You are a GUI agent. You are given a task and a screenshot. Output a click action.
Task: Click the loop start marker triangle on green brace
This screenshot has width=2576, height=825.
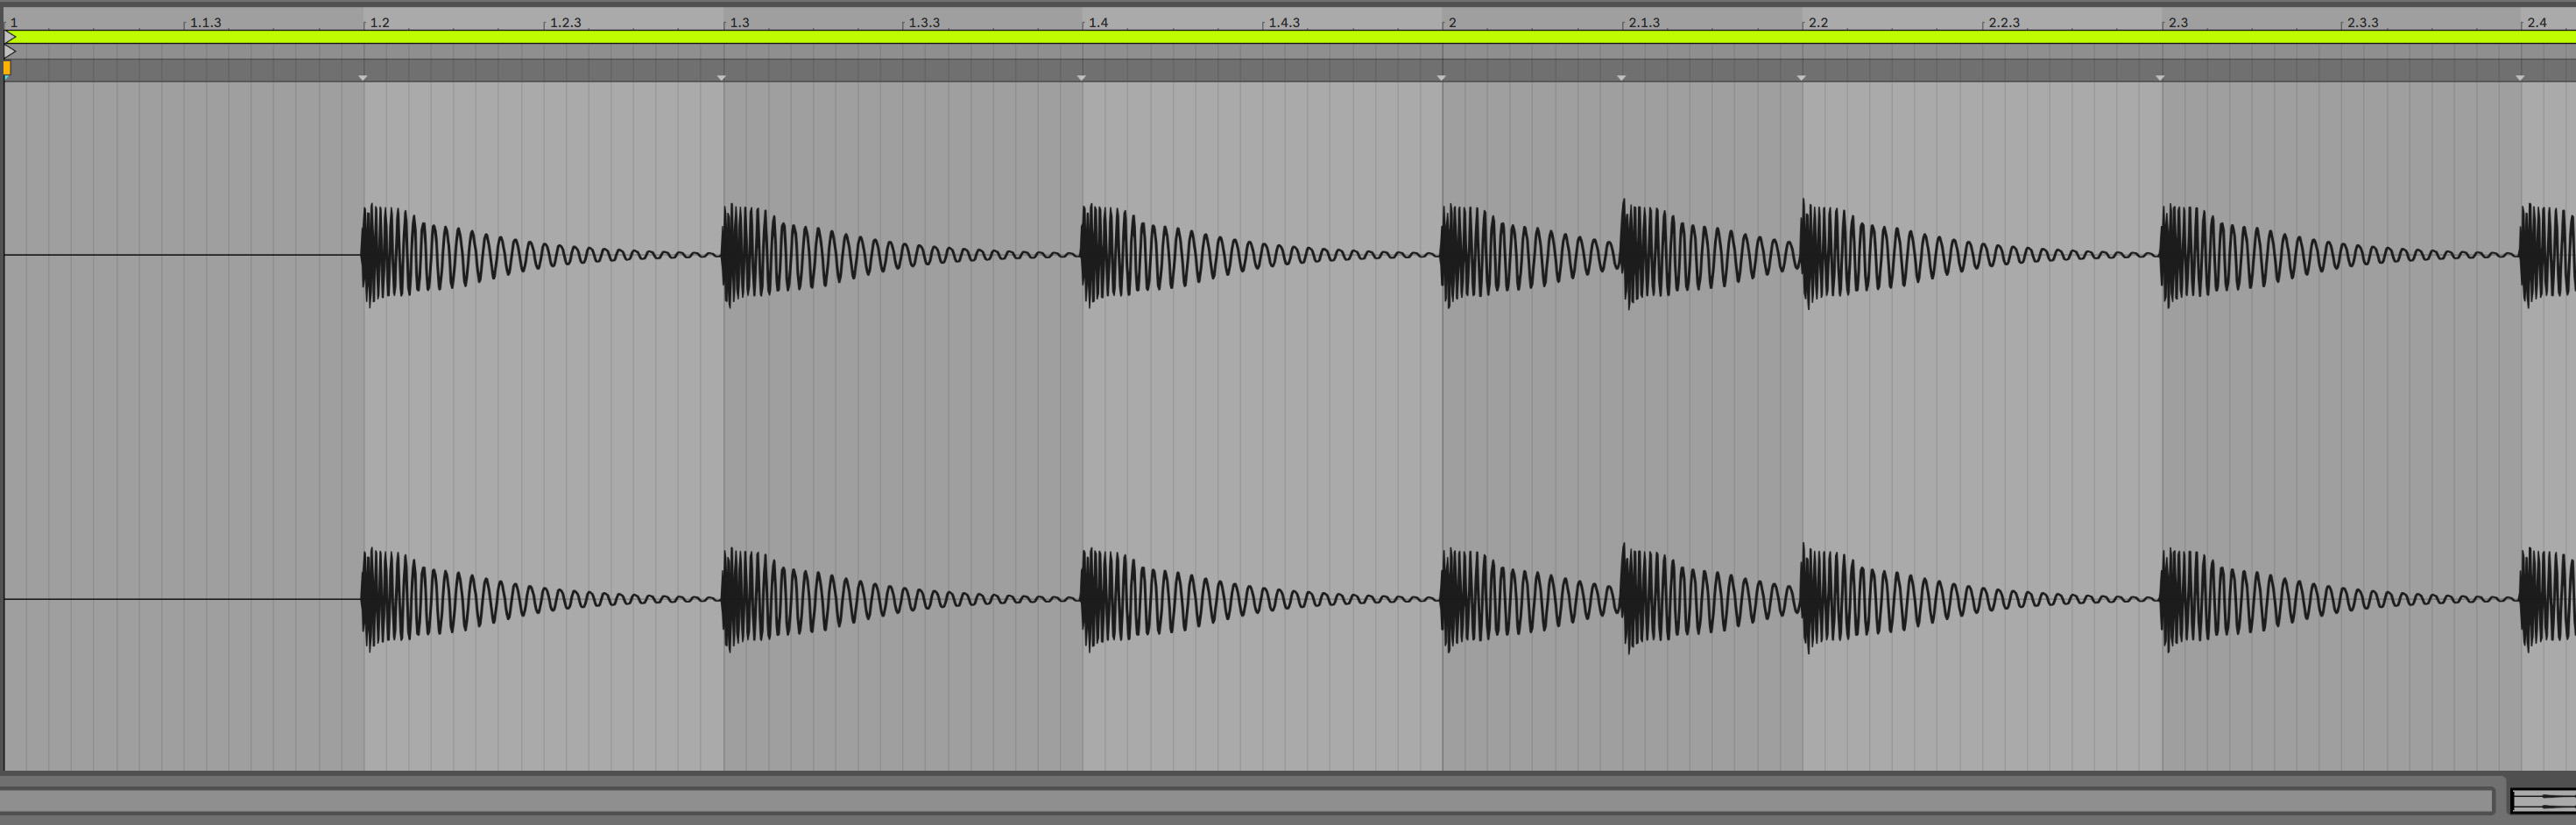pos(10,37)
